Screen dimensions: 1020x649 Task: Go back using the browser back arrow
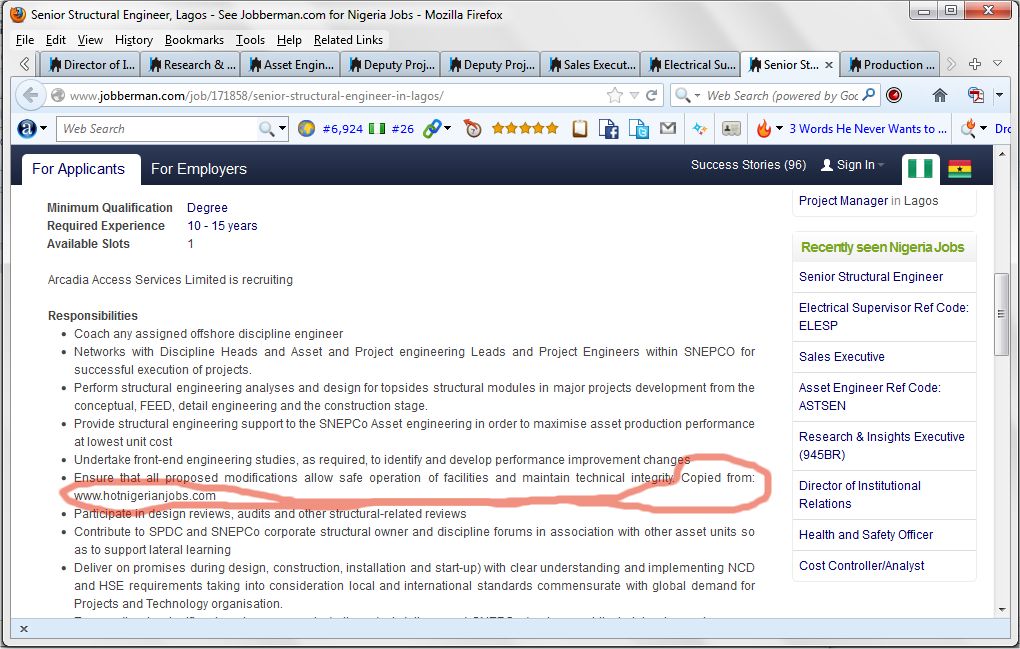pyautogui.click(x=30, y=96)
